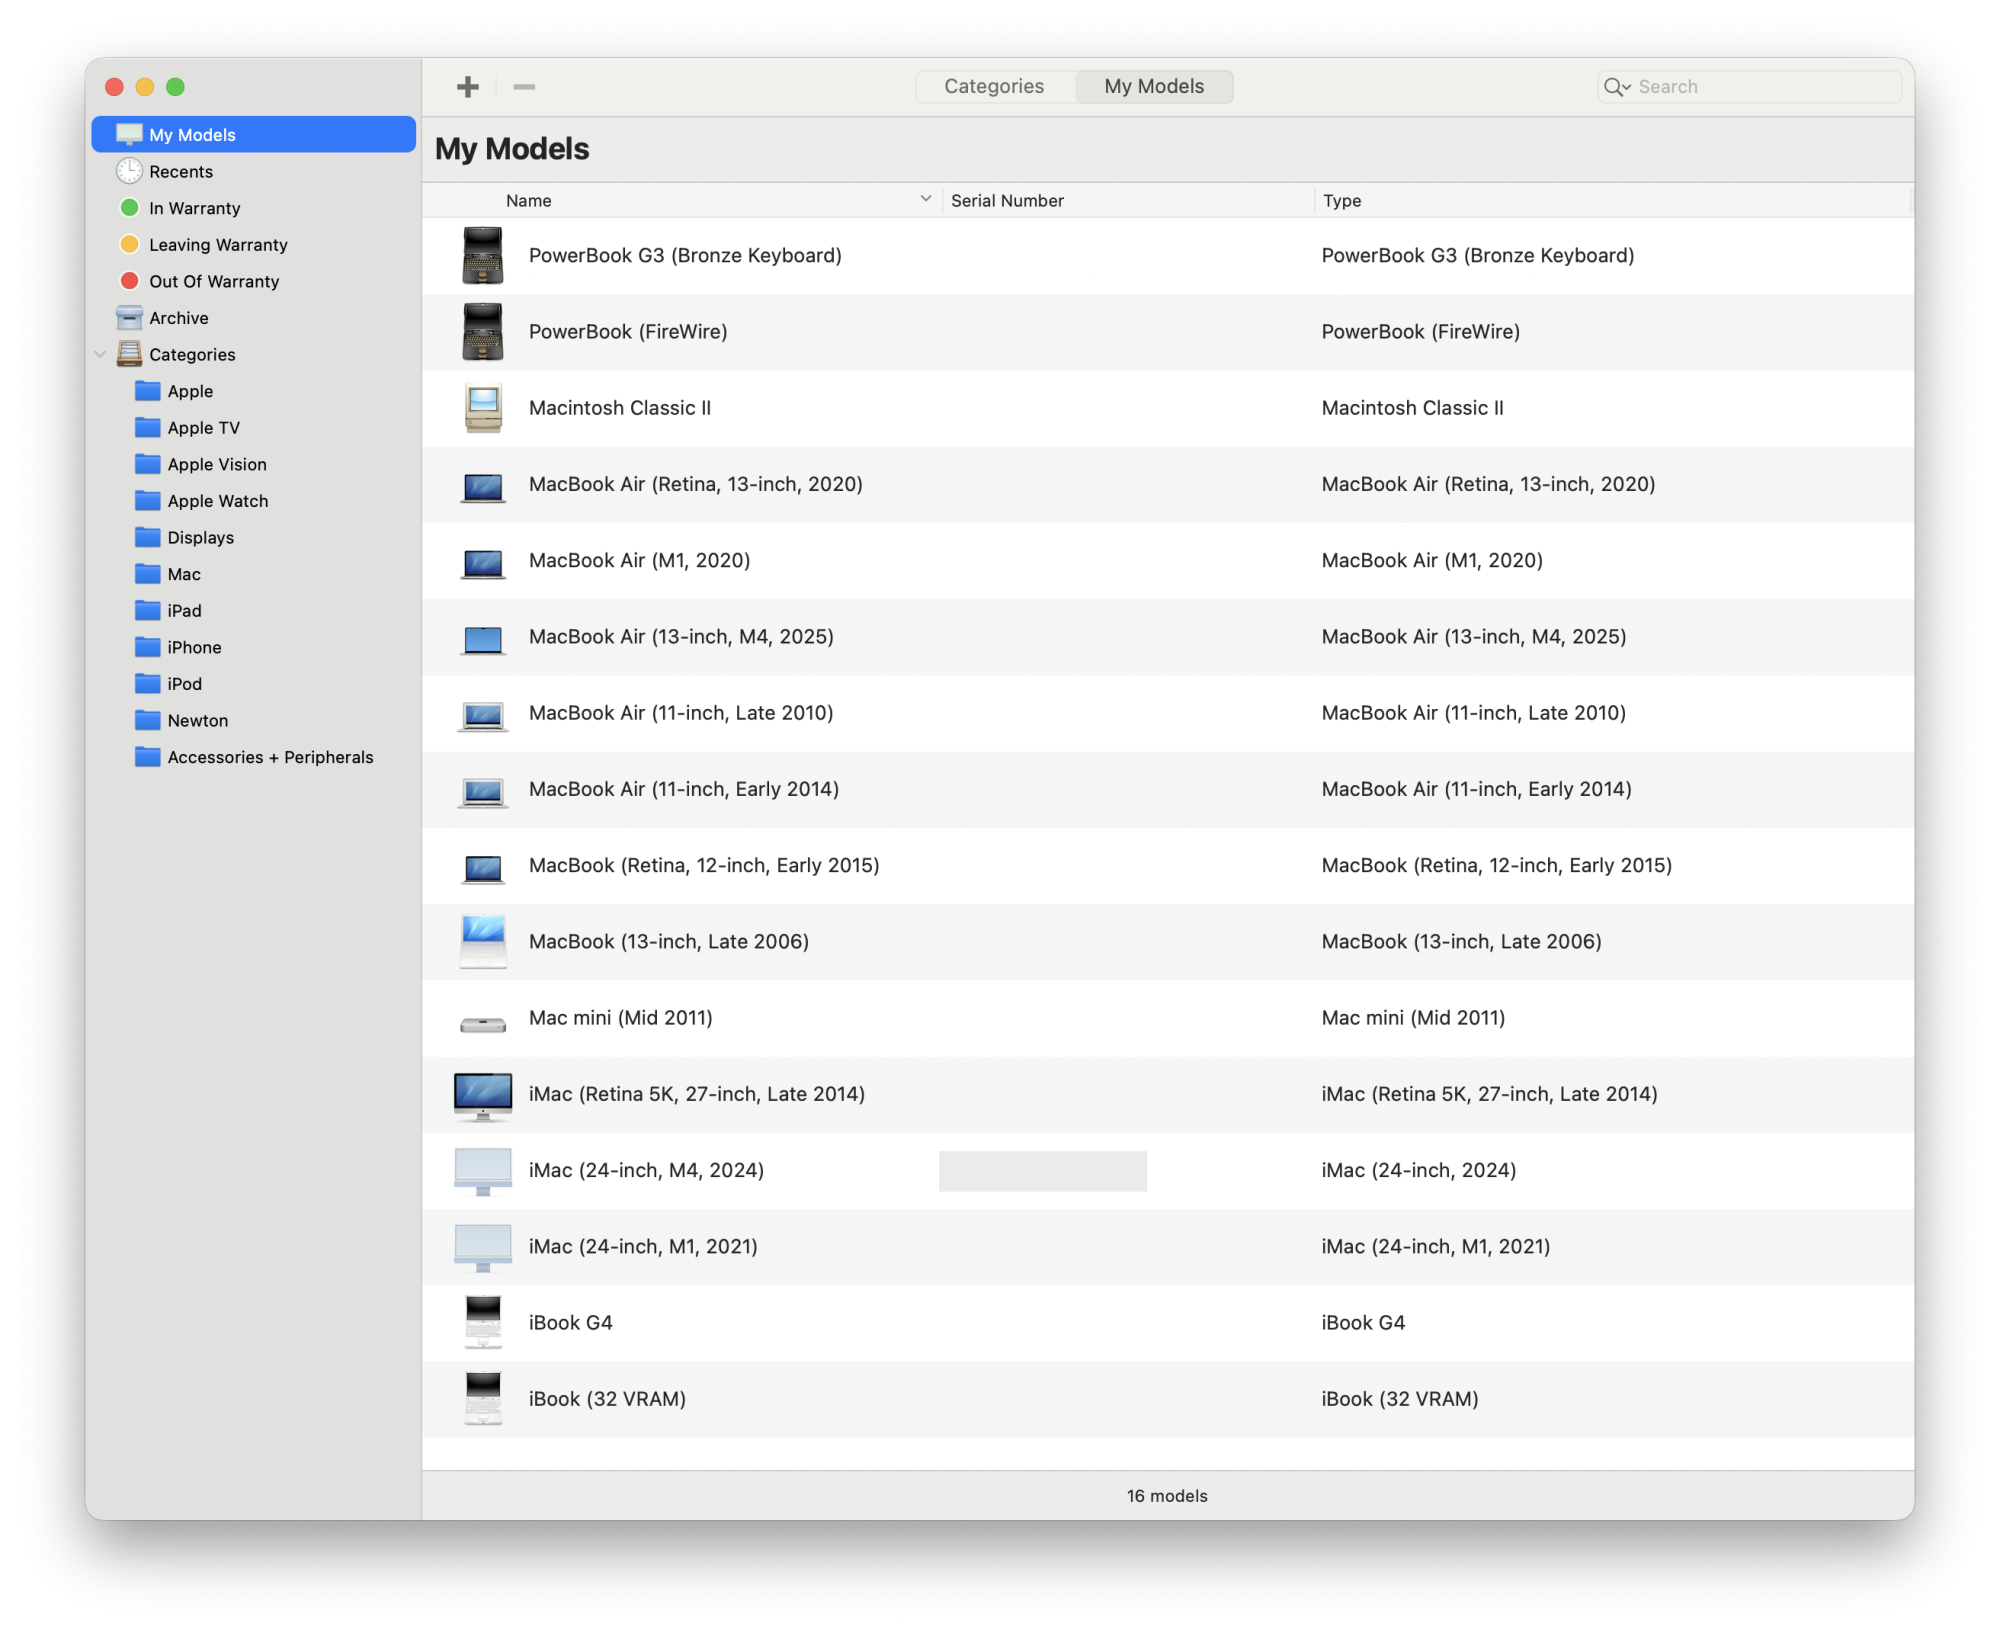Click the Name column sort arrow
The height and width of the screenshot is (1633, 2000).
tap(923, 199)
